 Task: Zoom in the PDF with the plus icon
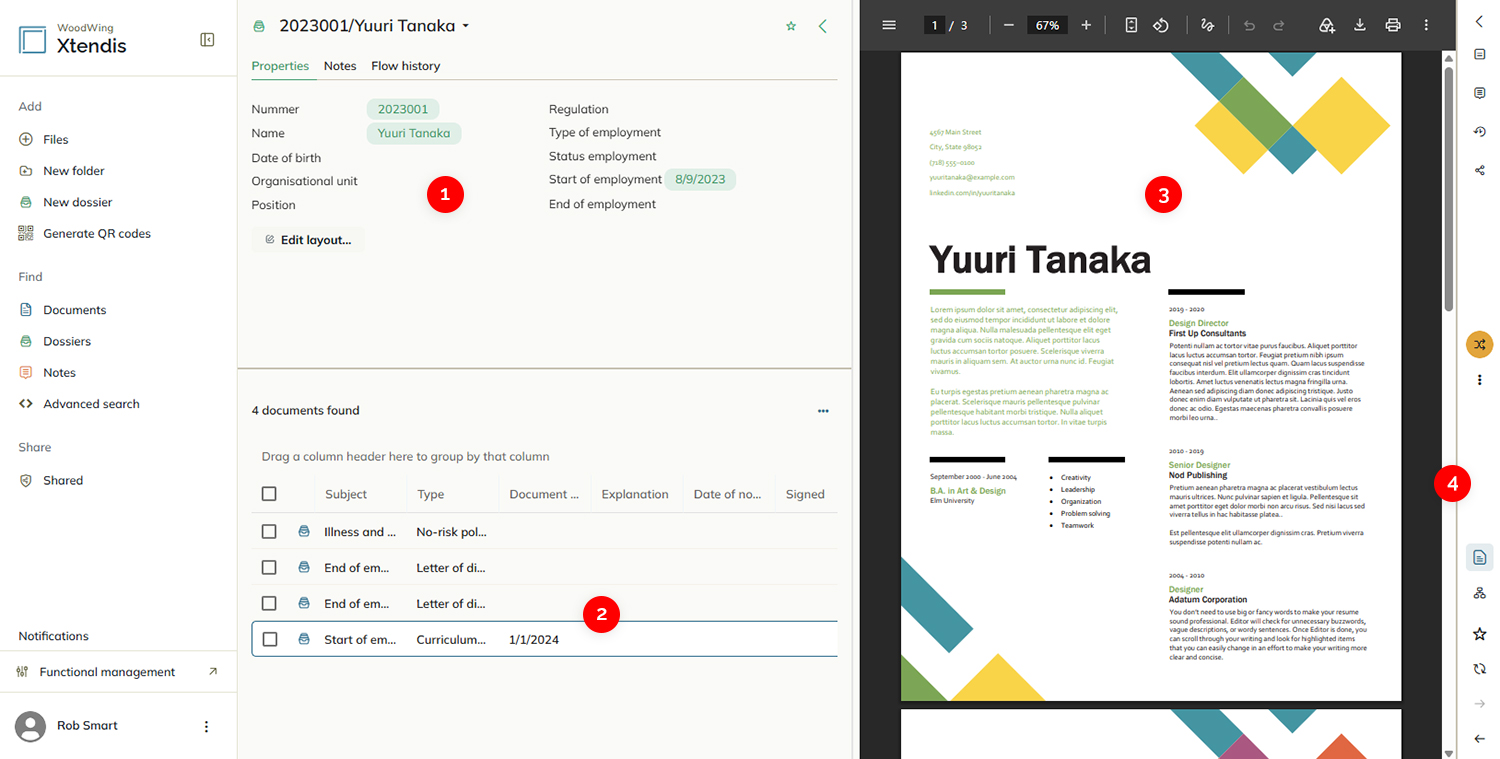[x=1086, y=25]
